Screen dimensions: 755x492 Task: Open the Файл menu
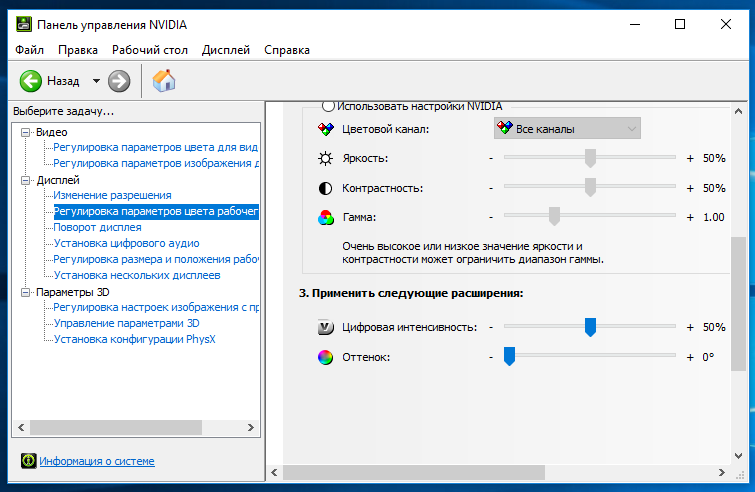pos(29,50)
